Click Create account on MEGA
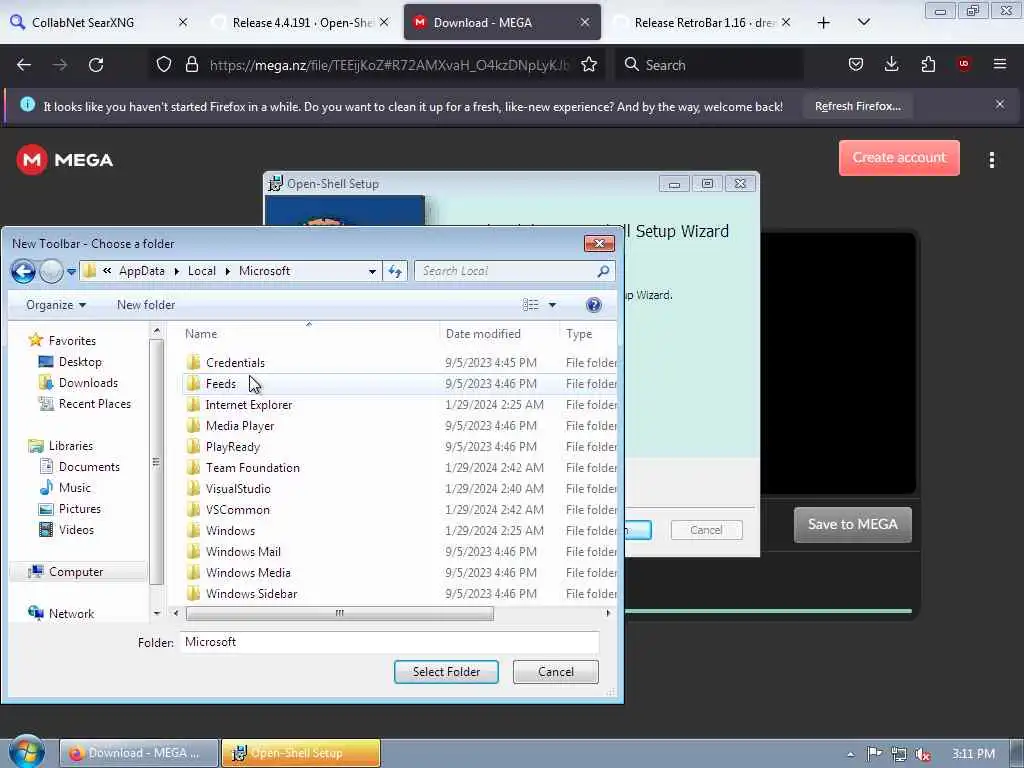 [899, 157]
